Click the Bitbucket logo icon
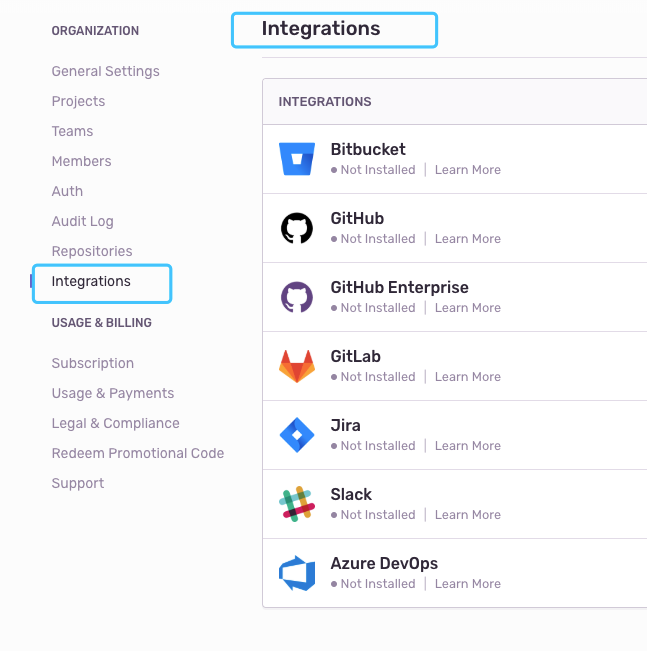 [x=297, y=159]
